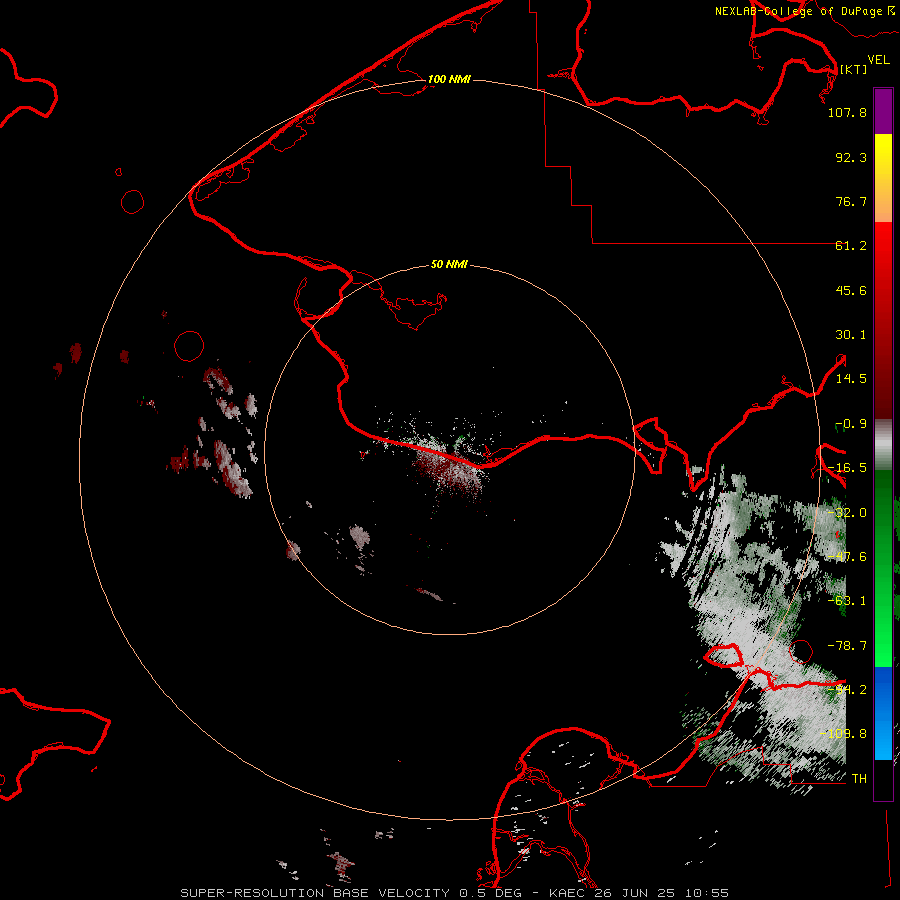The width and height of the screenshot is (900, 900).
Task: Click the [KT] units label
Action: pos(853,69)
